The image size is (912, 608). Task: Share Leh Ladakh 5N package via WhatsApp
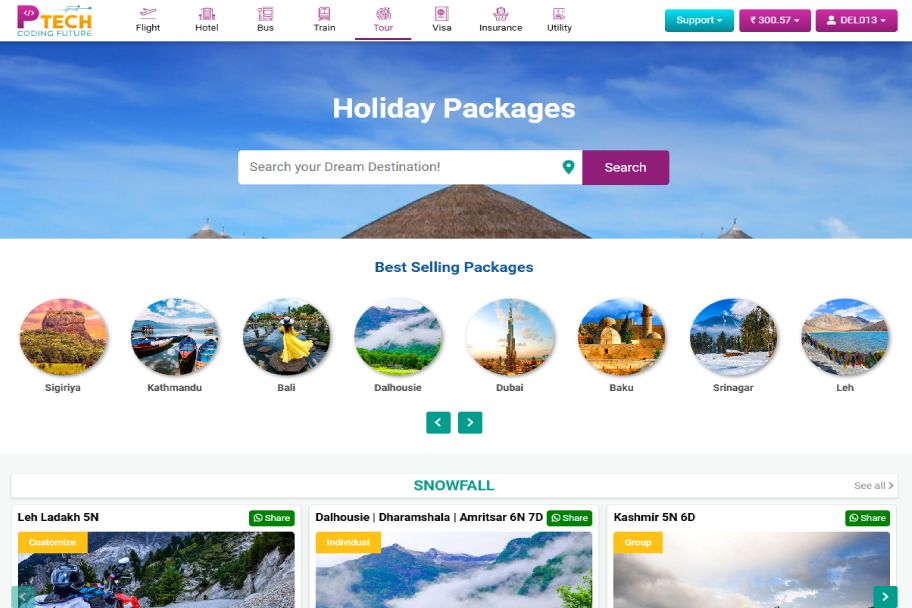pyautogui.click(x=272, y=518)
